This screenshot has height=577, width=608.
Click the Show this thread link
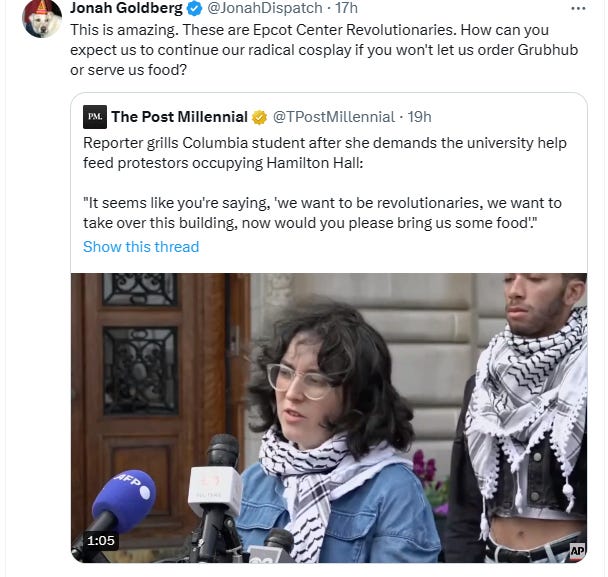(x=141, y=247)
